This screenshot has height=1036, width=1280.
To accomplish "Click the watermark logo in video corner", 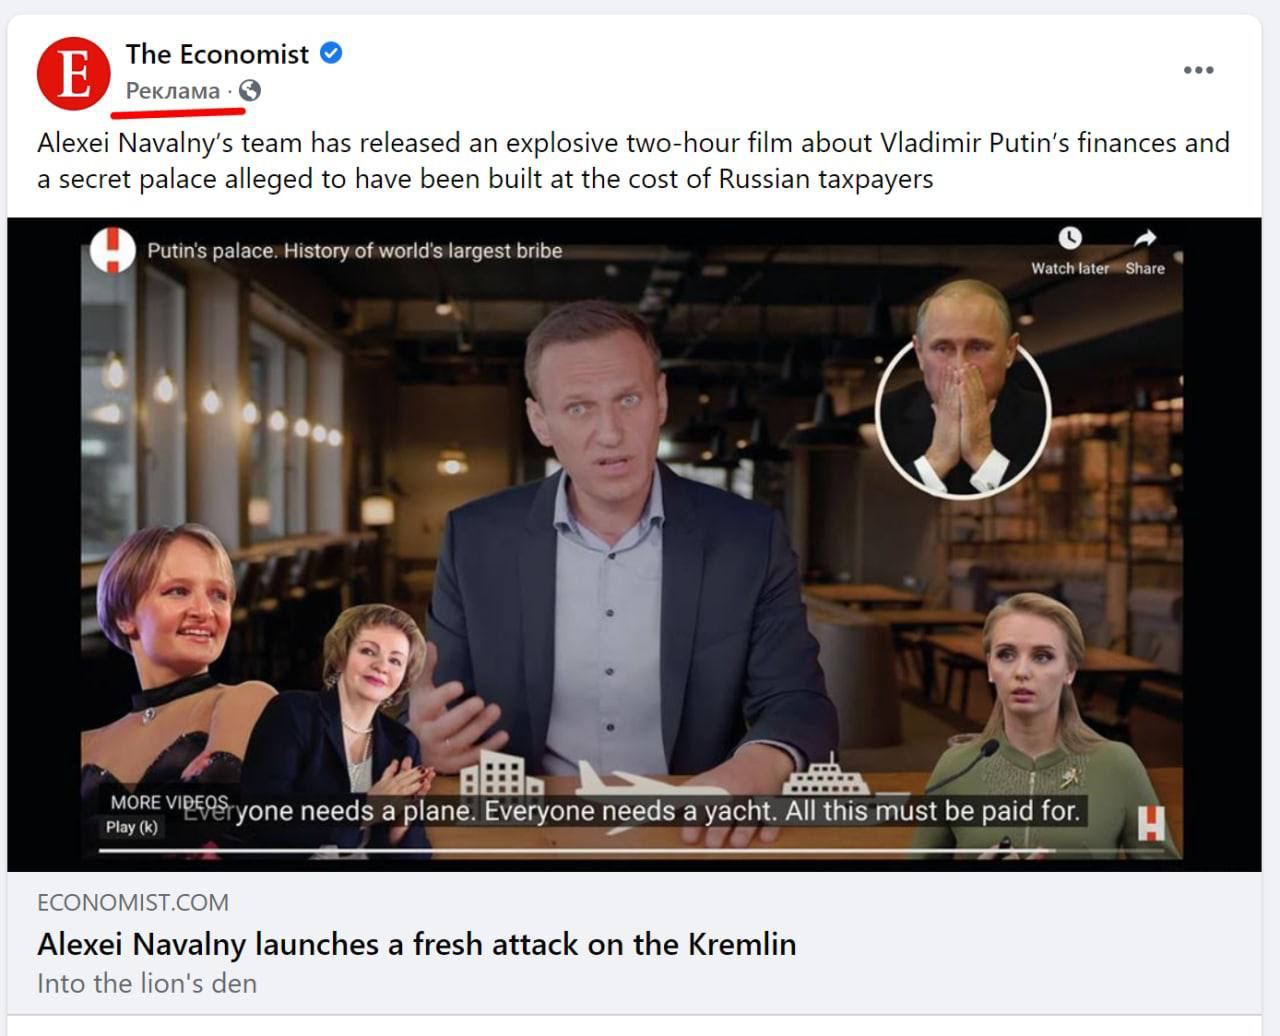I will point(1151,822).
